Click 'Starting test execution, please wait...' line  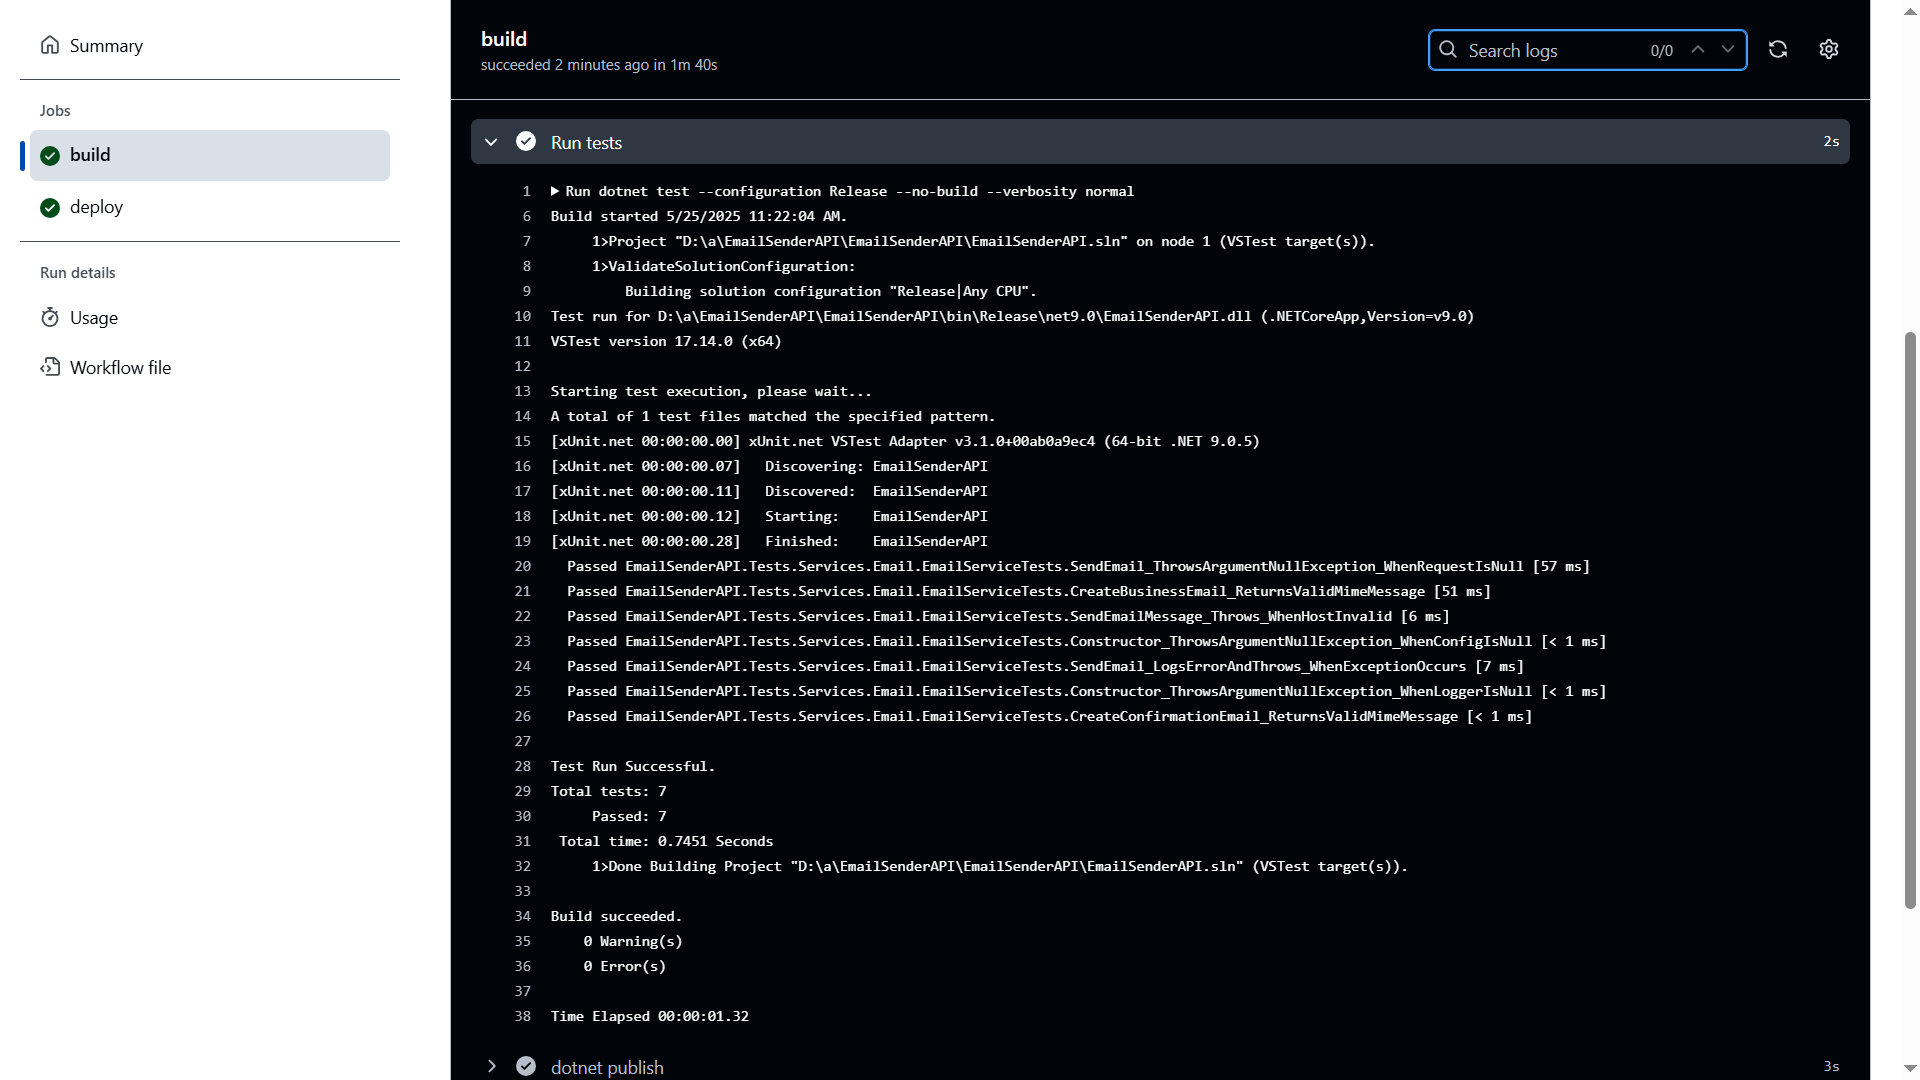711,391
